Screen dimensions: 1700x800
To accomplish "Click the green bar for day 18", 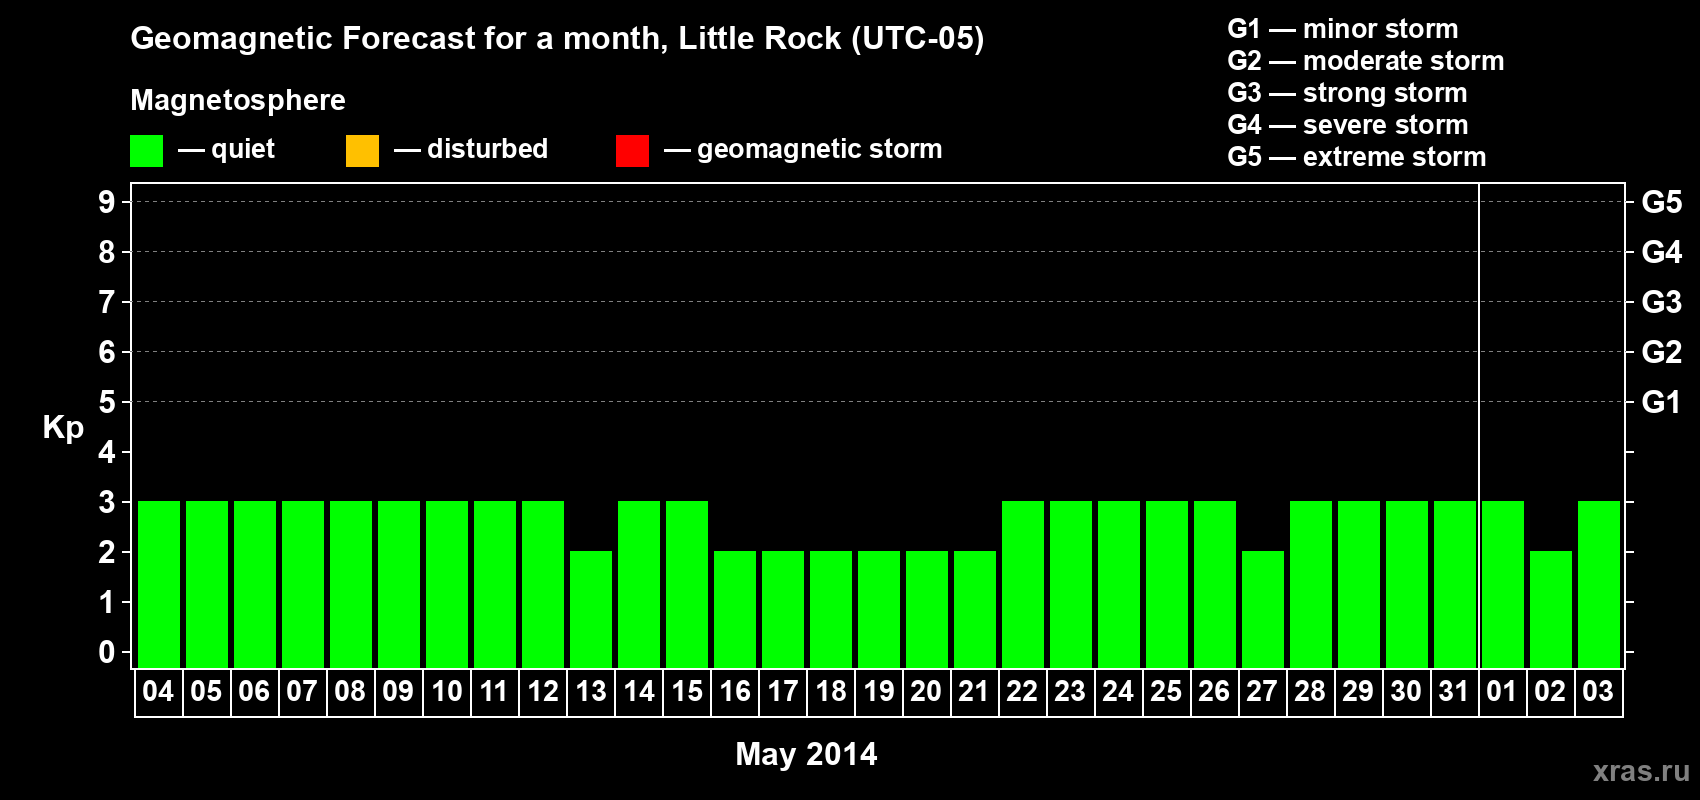I will 831,609.
